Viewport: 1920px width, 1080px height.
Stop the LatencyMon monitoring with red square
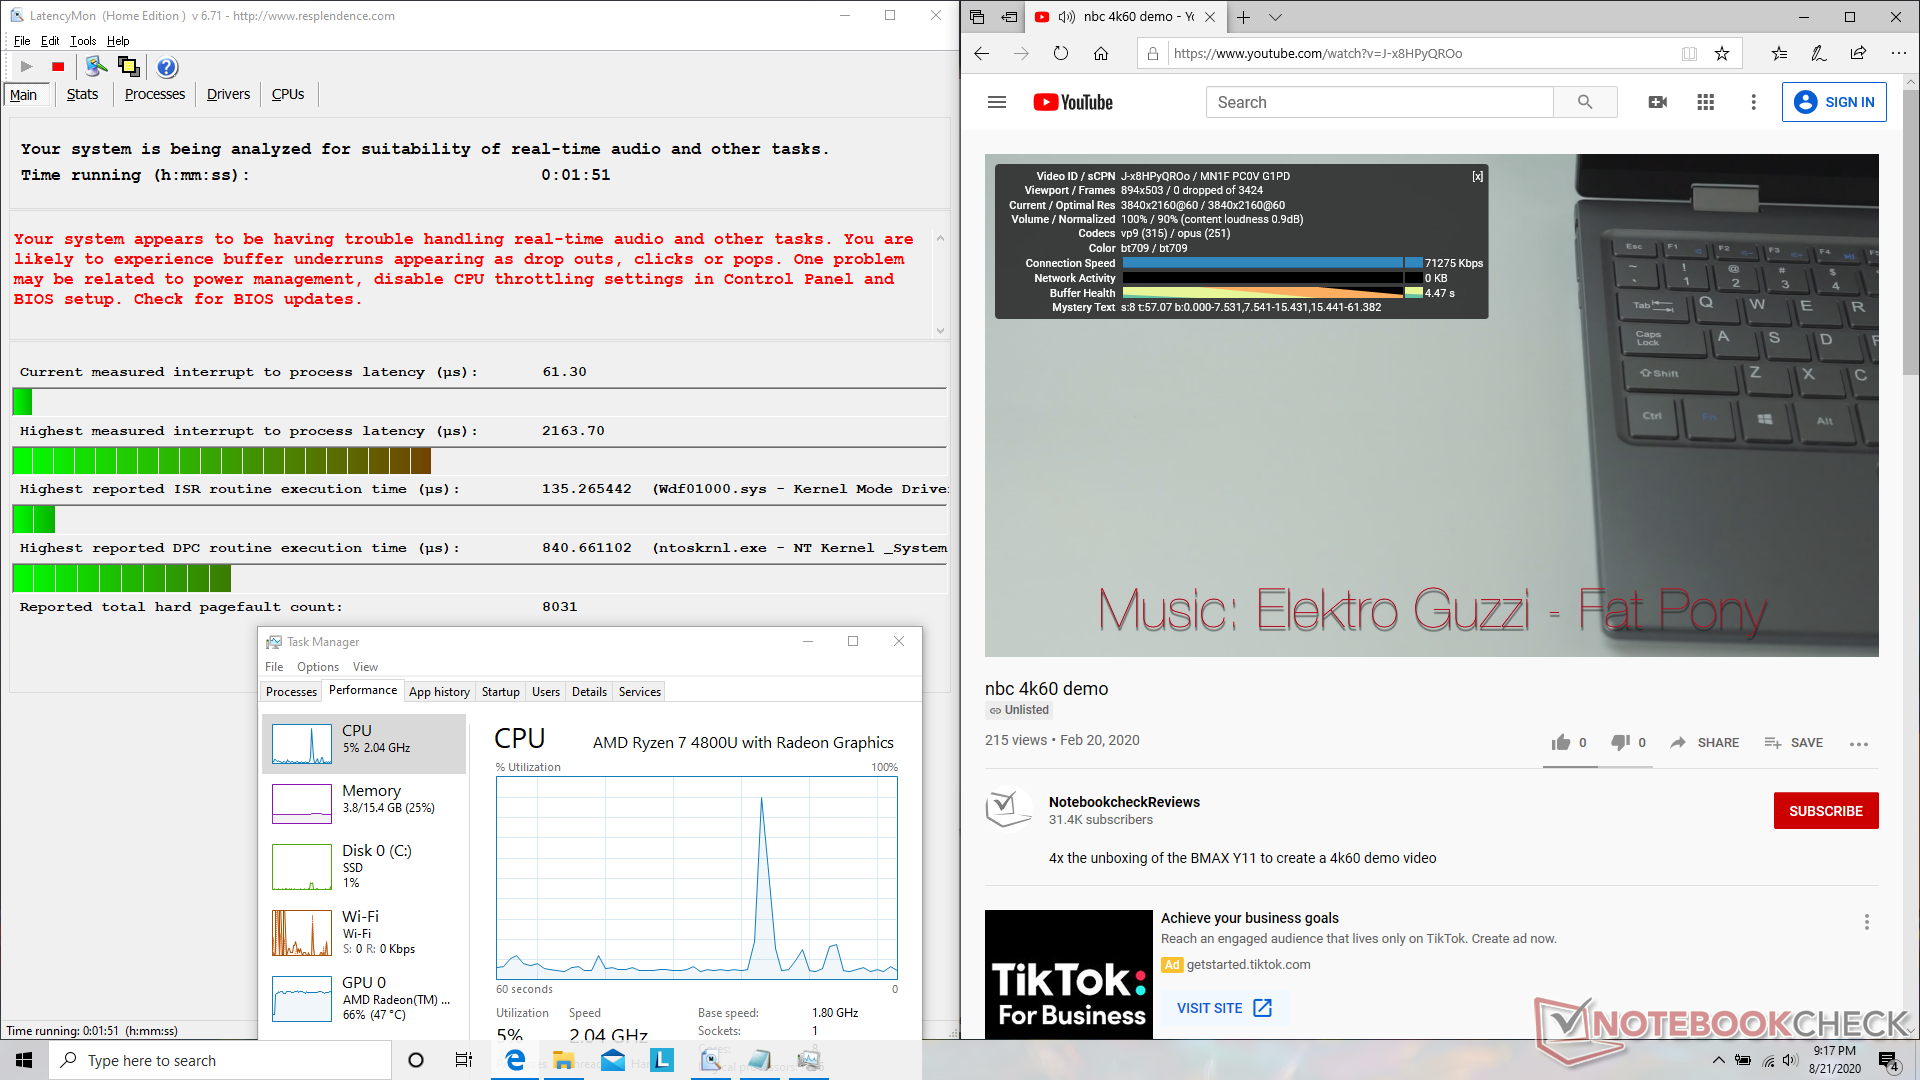[x=58, y=67]
